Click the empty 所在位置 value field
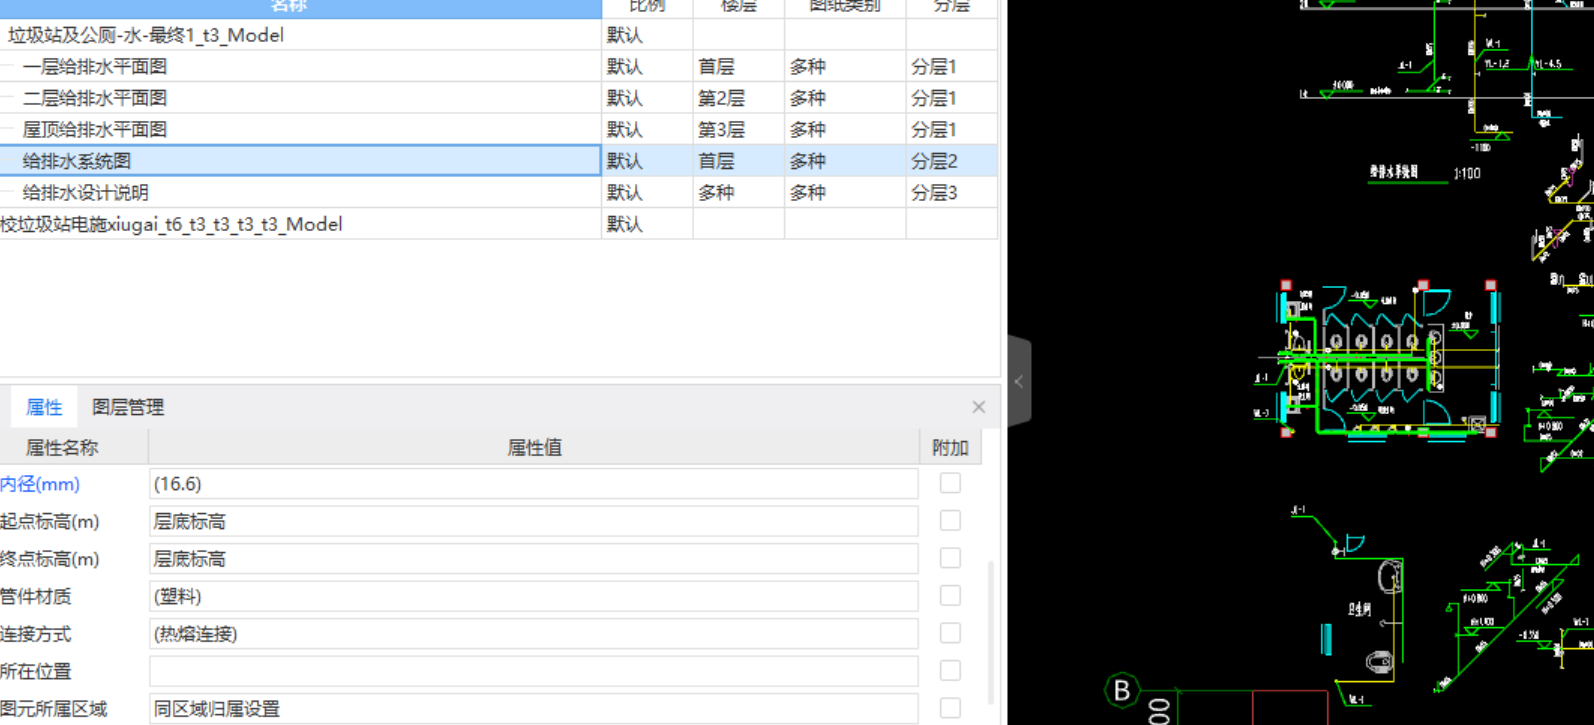 (x=534, y=671)
